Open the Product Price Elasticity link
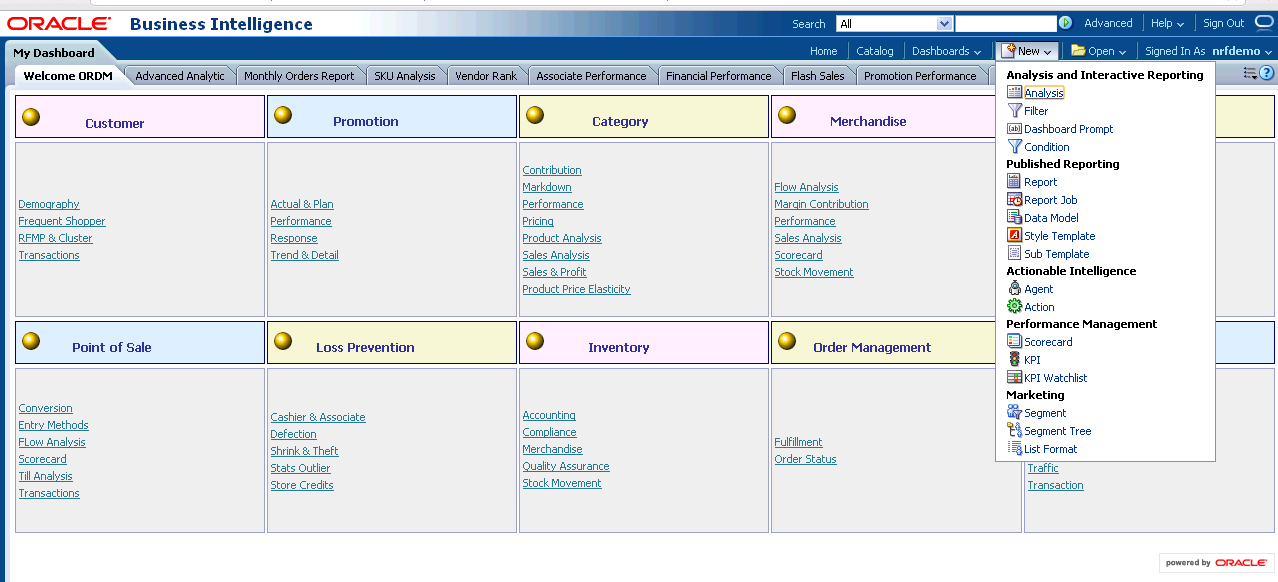This screenshot has width=1278, height=582. pos(576,289)
